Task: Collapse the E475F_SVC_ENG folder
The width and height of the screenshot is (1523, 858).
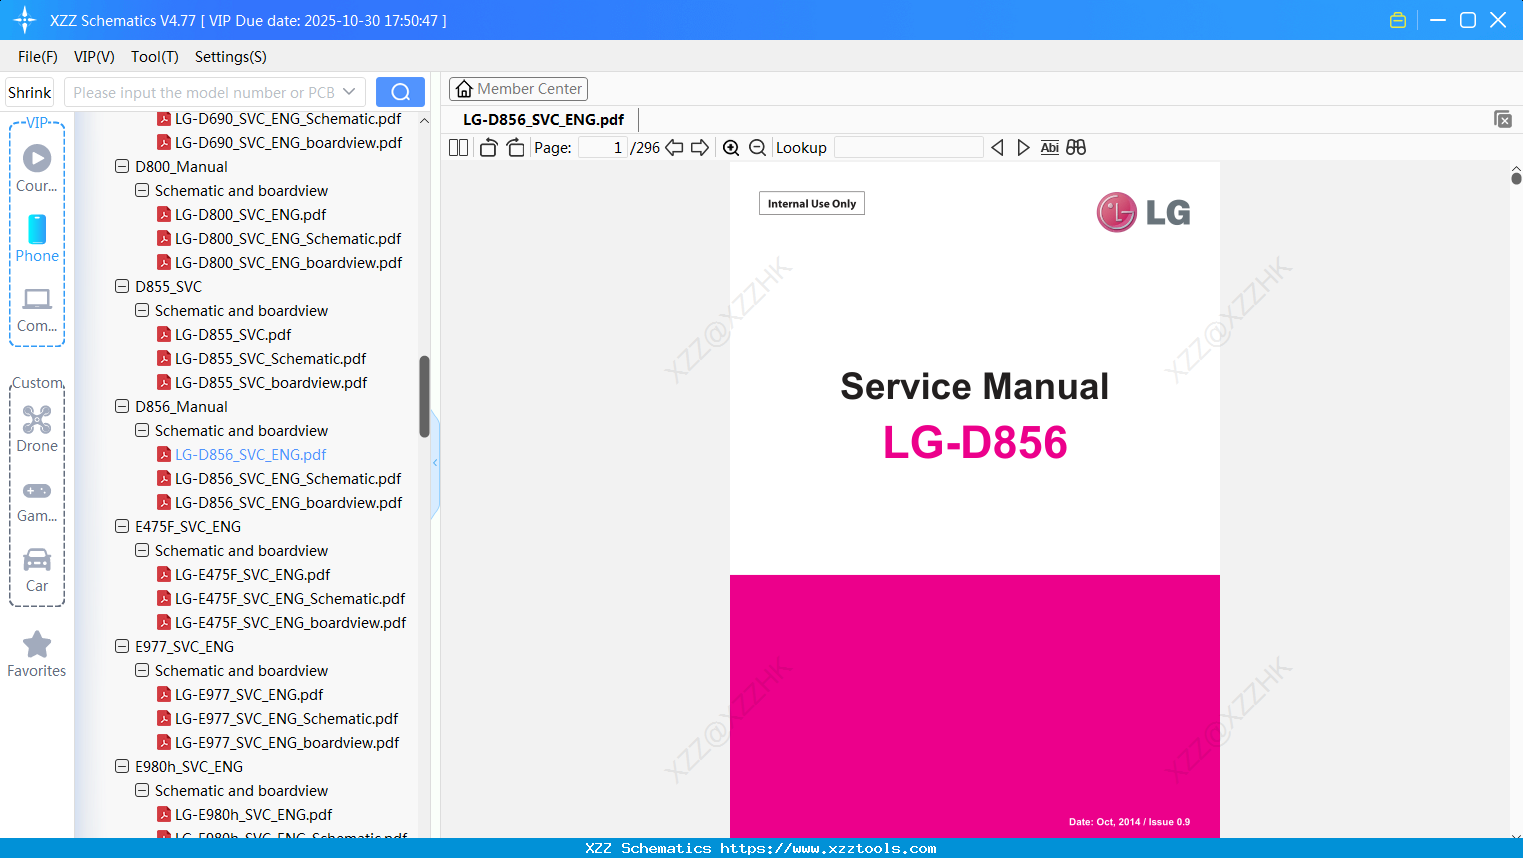Action: [121, 526]
